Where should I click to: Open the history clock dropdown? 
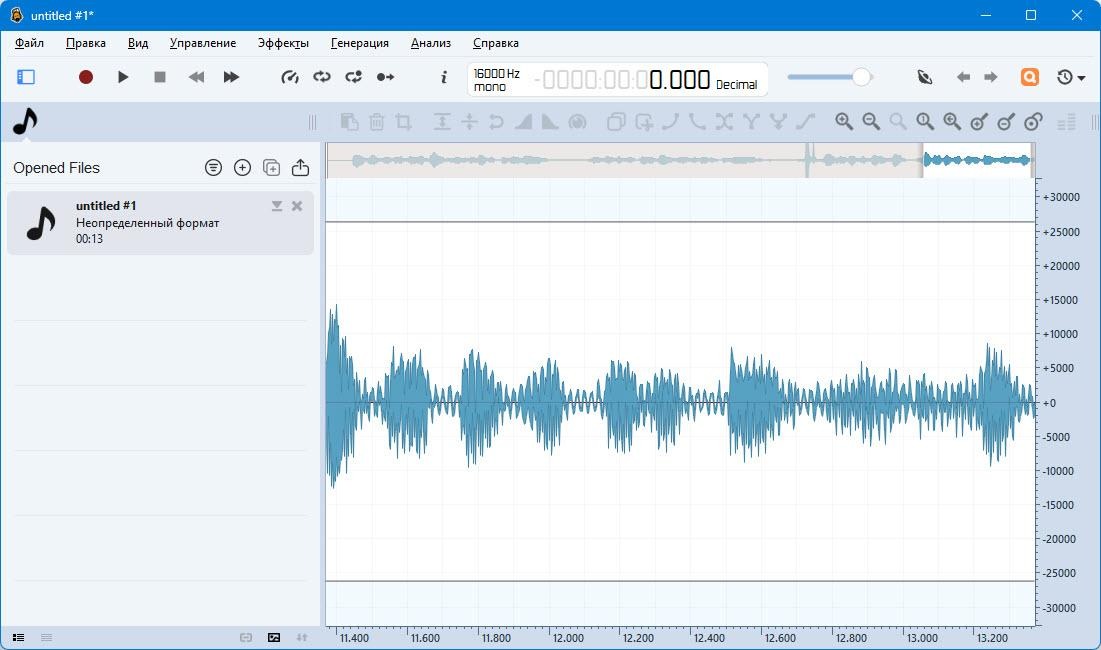[x=1071, y=77]
